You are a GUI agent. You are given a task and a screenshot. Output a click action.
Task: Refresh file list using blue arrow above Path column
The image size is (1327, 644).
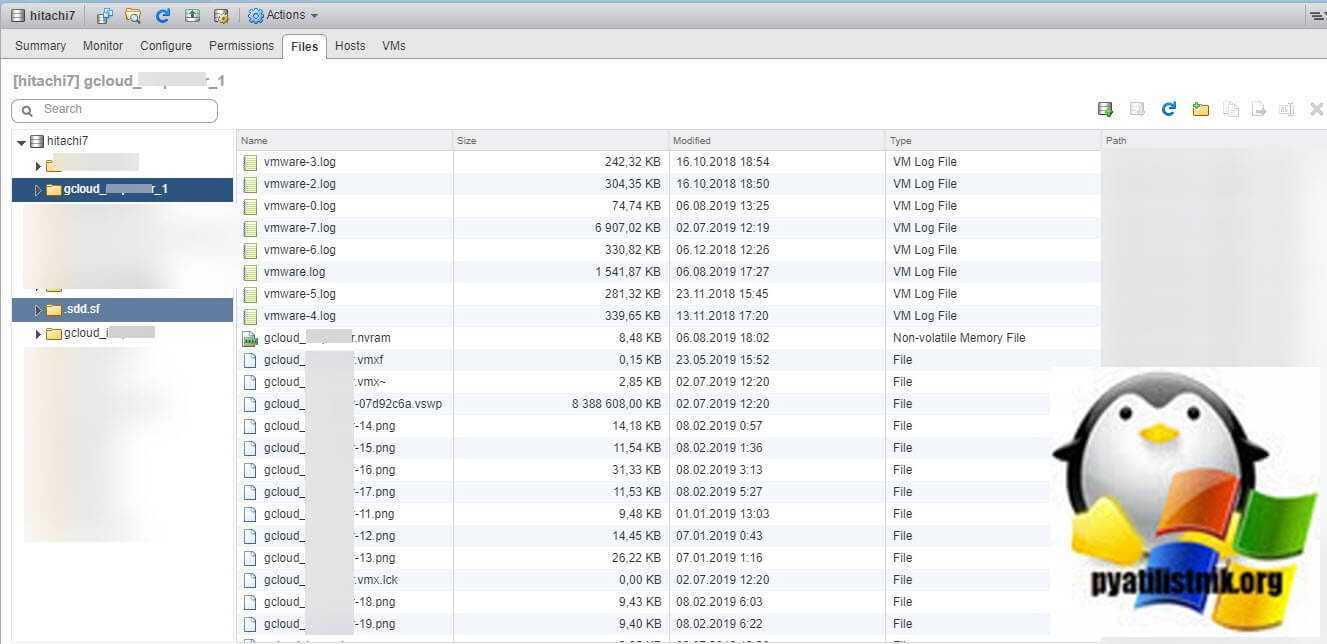(x=1168, y=109)
